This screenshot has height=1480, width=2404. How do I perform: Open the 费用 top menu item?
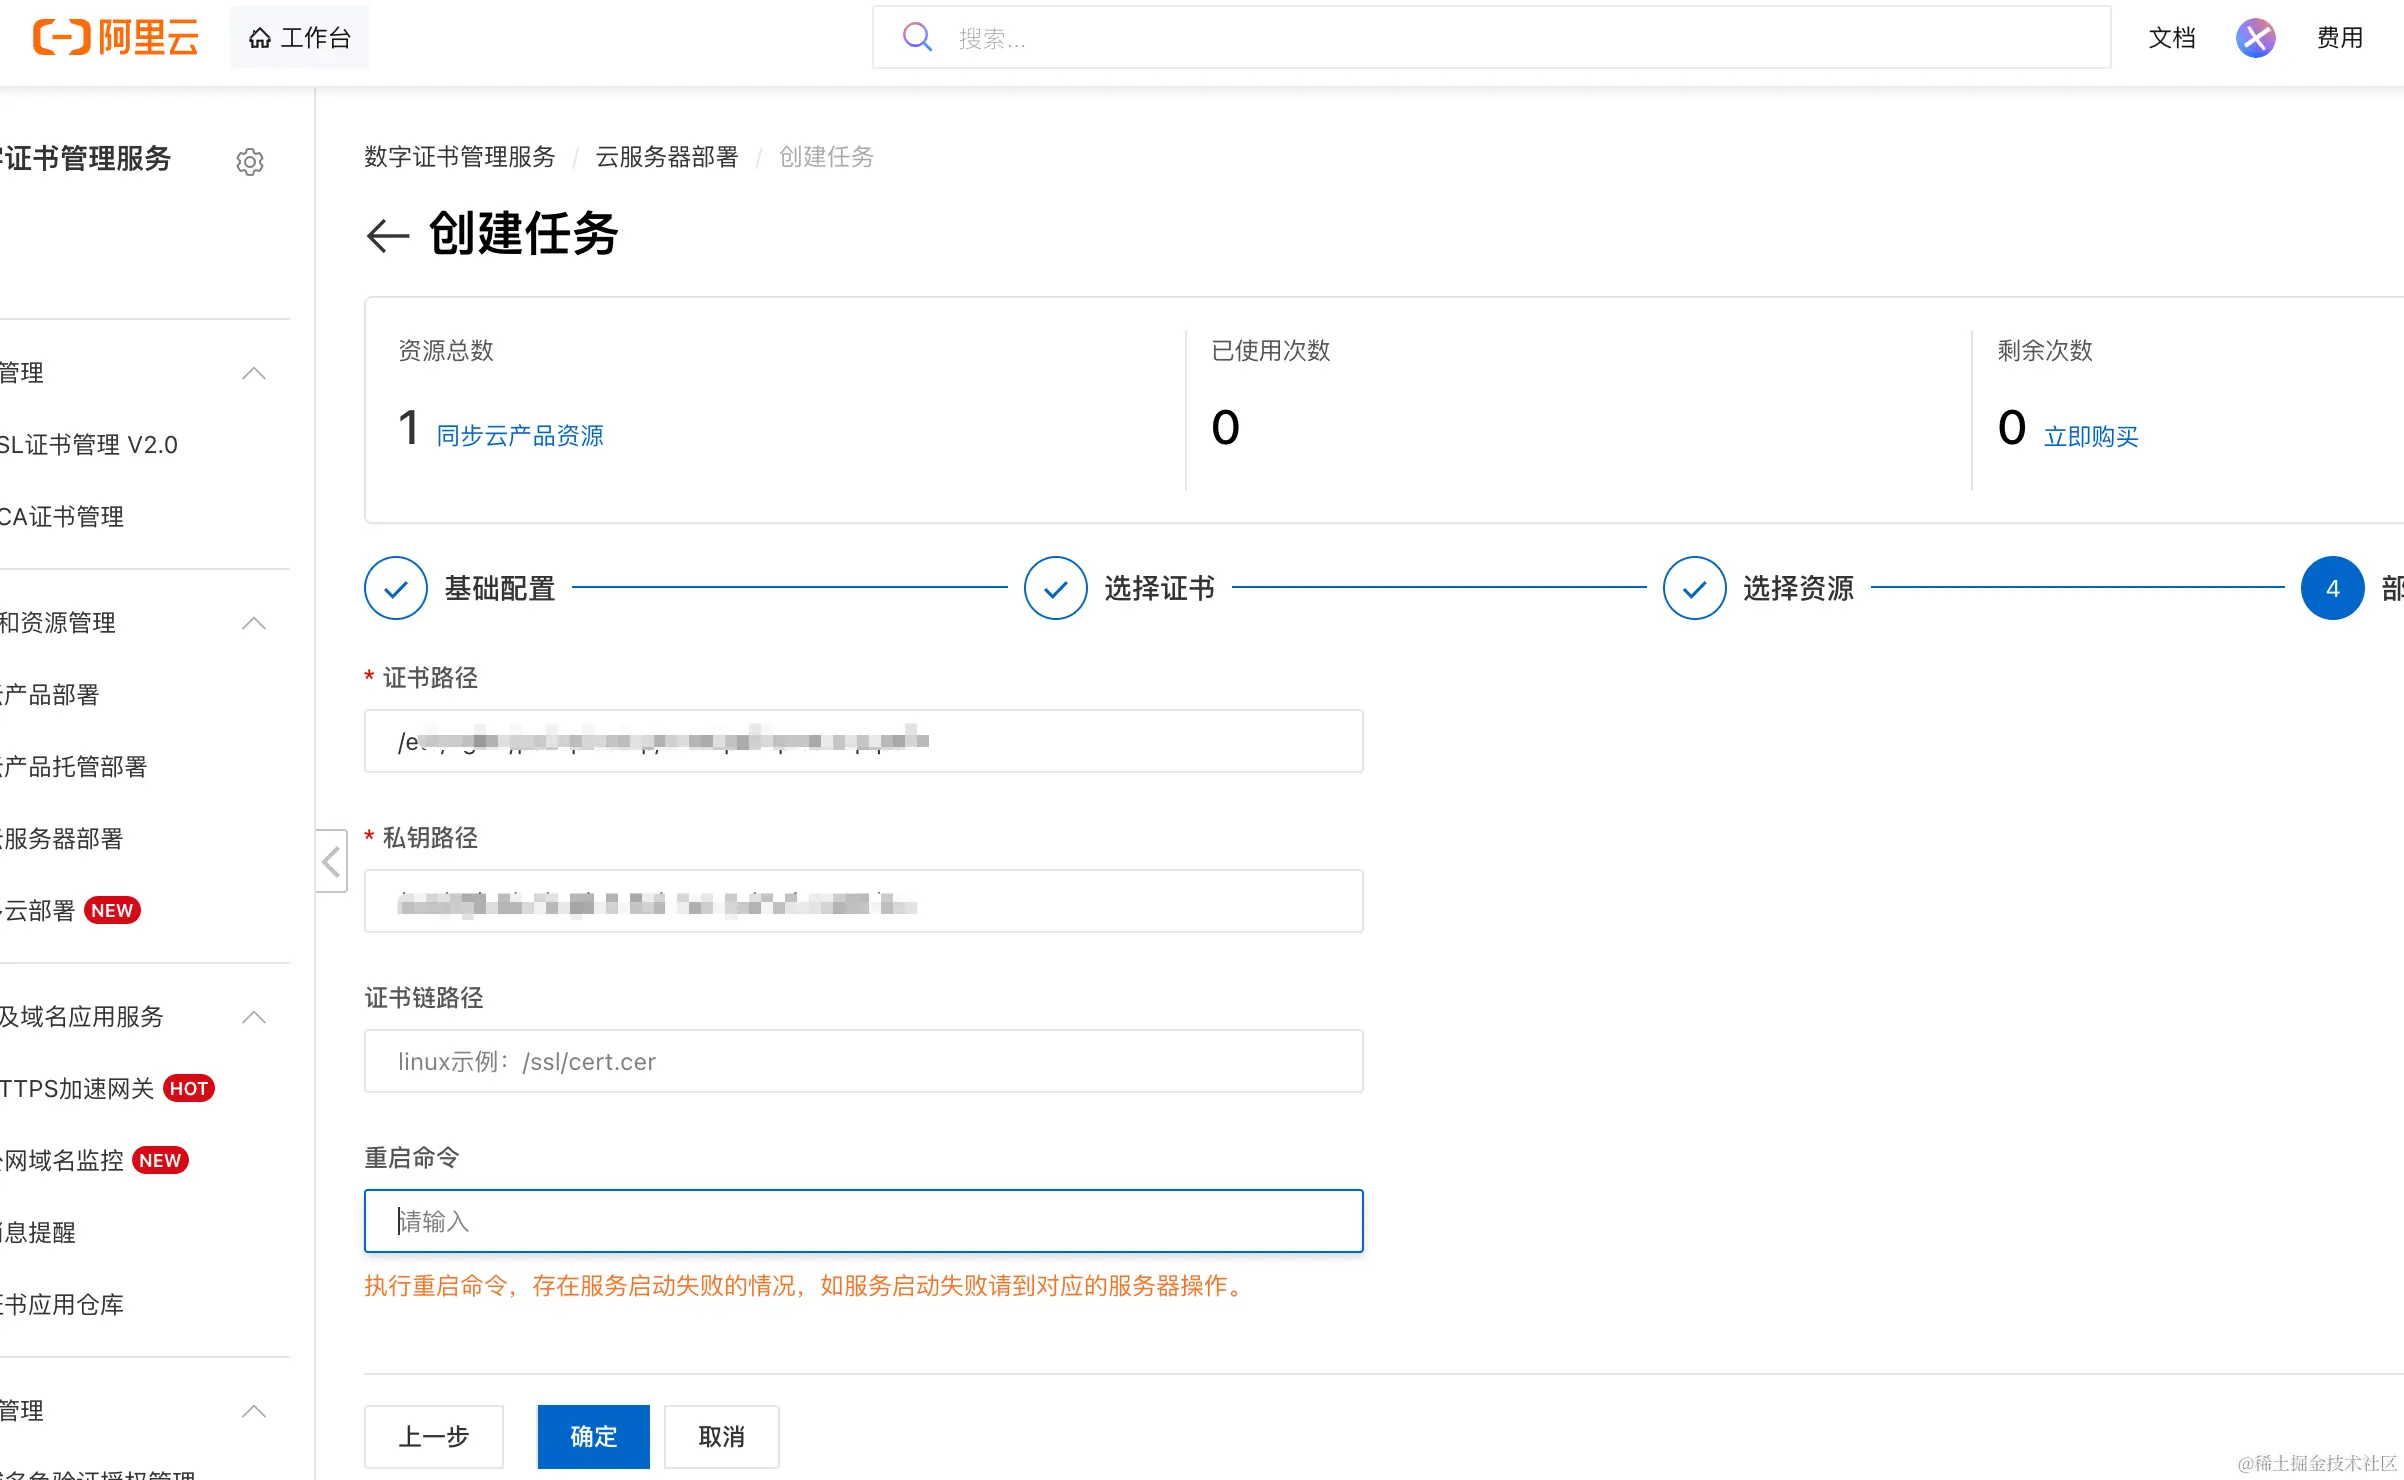pyautogui.click(x=2339, y=38)
